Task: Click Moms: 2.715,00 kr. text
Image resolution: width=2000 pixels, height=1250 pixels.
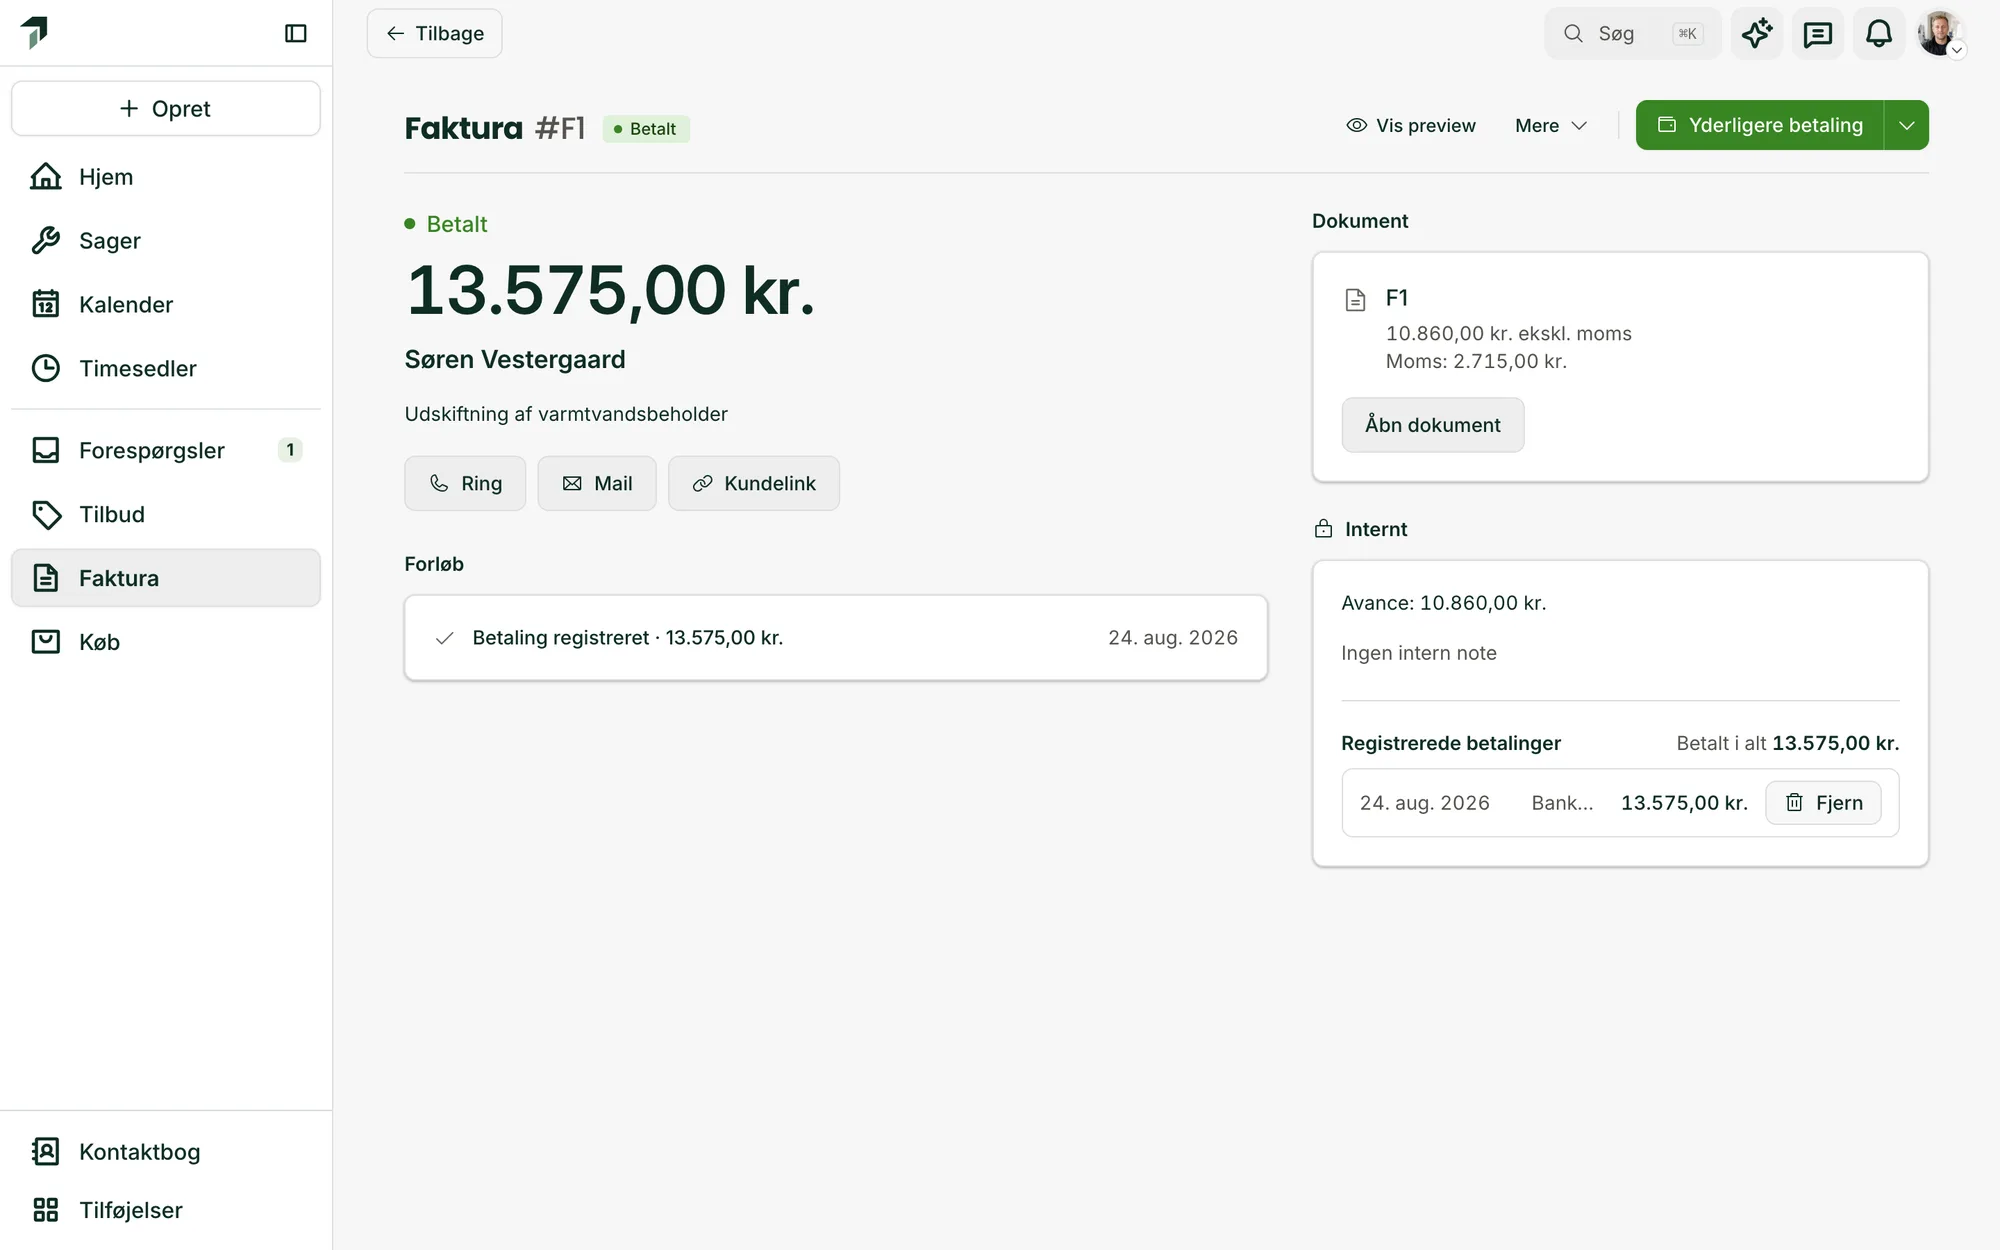Action: point(1476,361)
